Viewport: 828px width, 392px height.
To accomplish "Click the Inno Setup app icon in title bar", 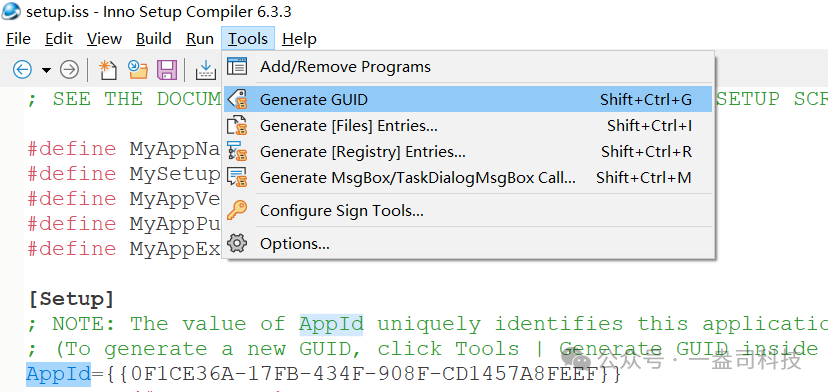I will click(x=11, y=10).
